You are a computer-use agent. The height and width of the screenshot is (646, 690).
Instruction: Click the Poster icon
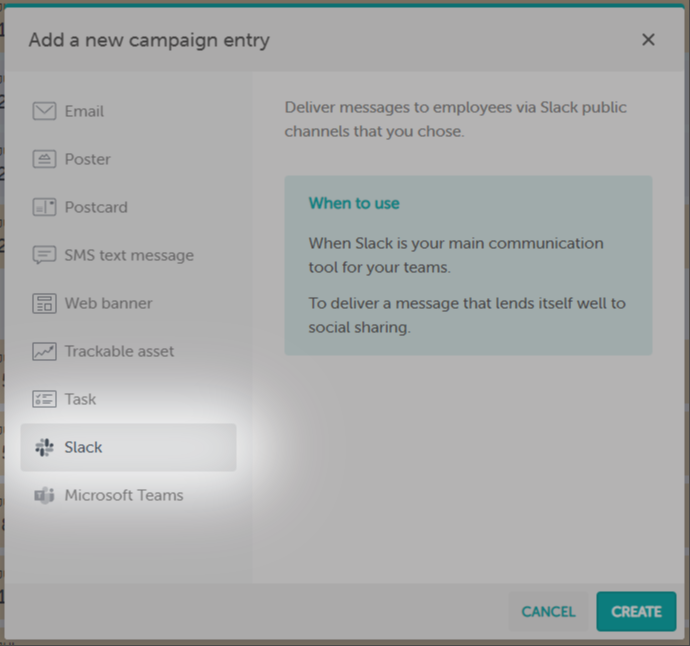tap(44, 159)
